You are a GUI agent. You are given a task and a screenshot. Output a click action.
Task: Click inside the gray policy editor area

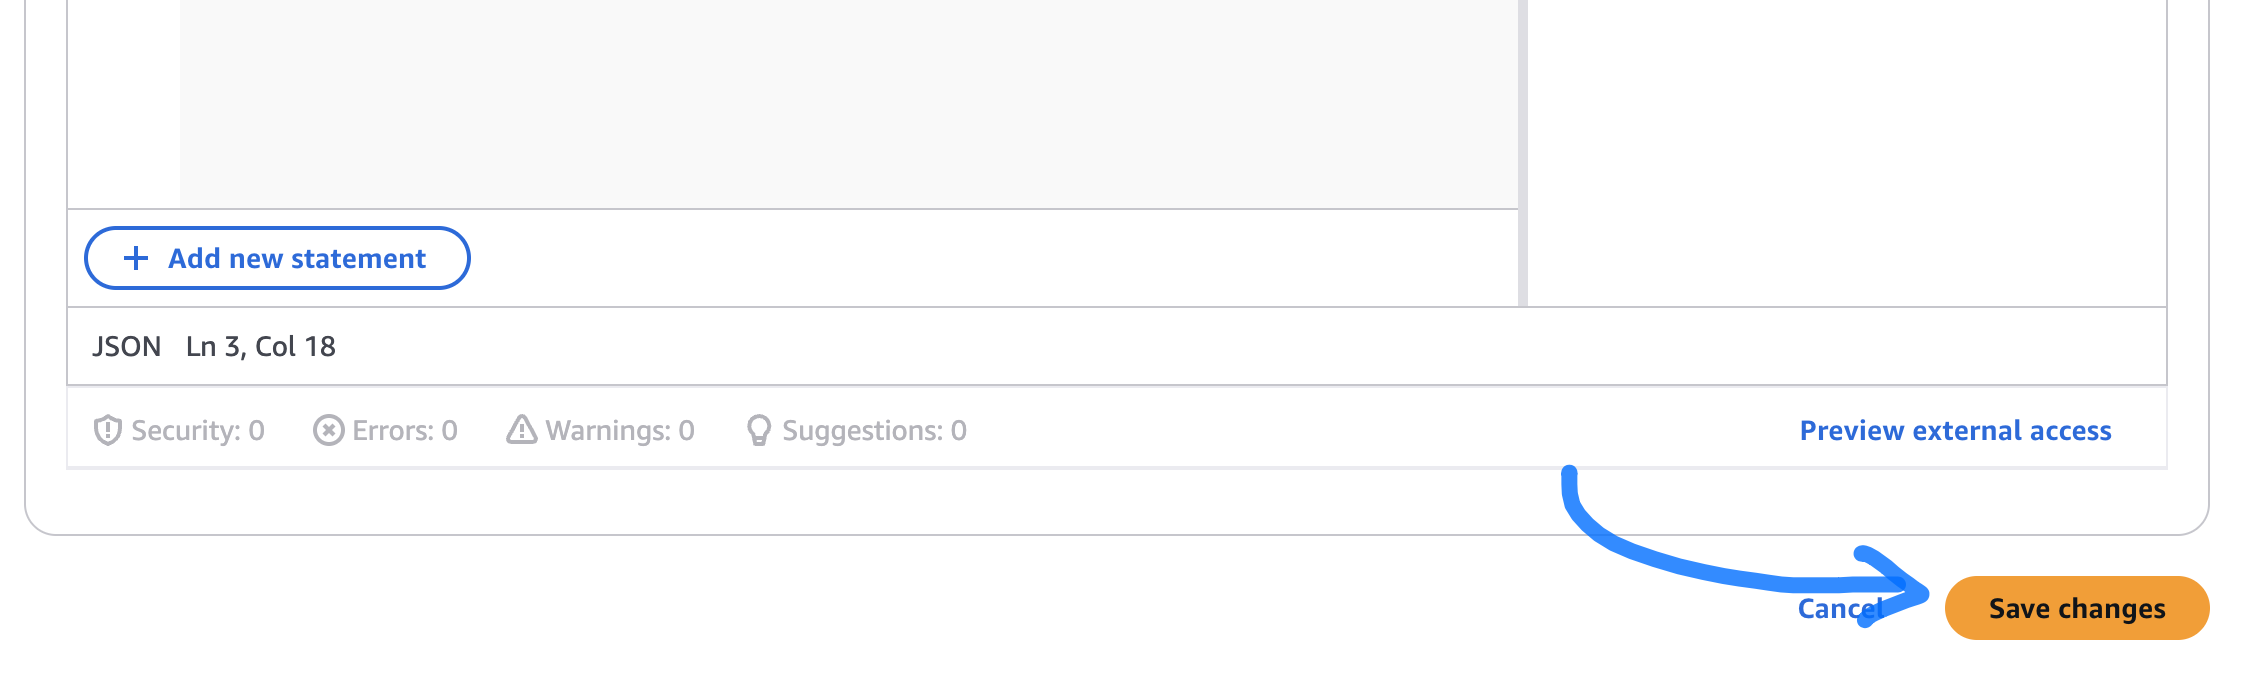848,100
